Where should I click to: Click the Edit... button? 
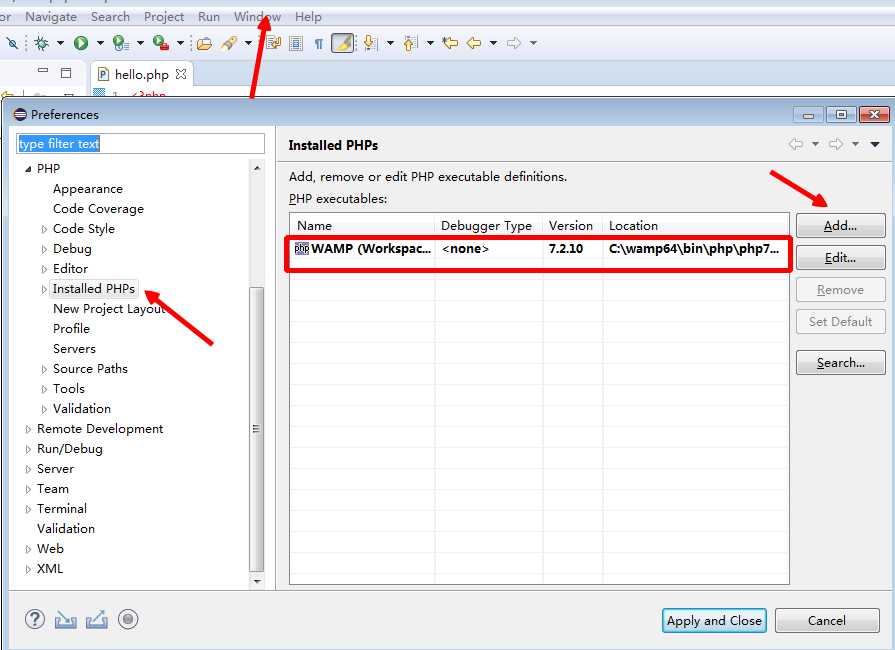pyautogui.click(x=840, y=257)
